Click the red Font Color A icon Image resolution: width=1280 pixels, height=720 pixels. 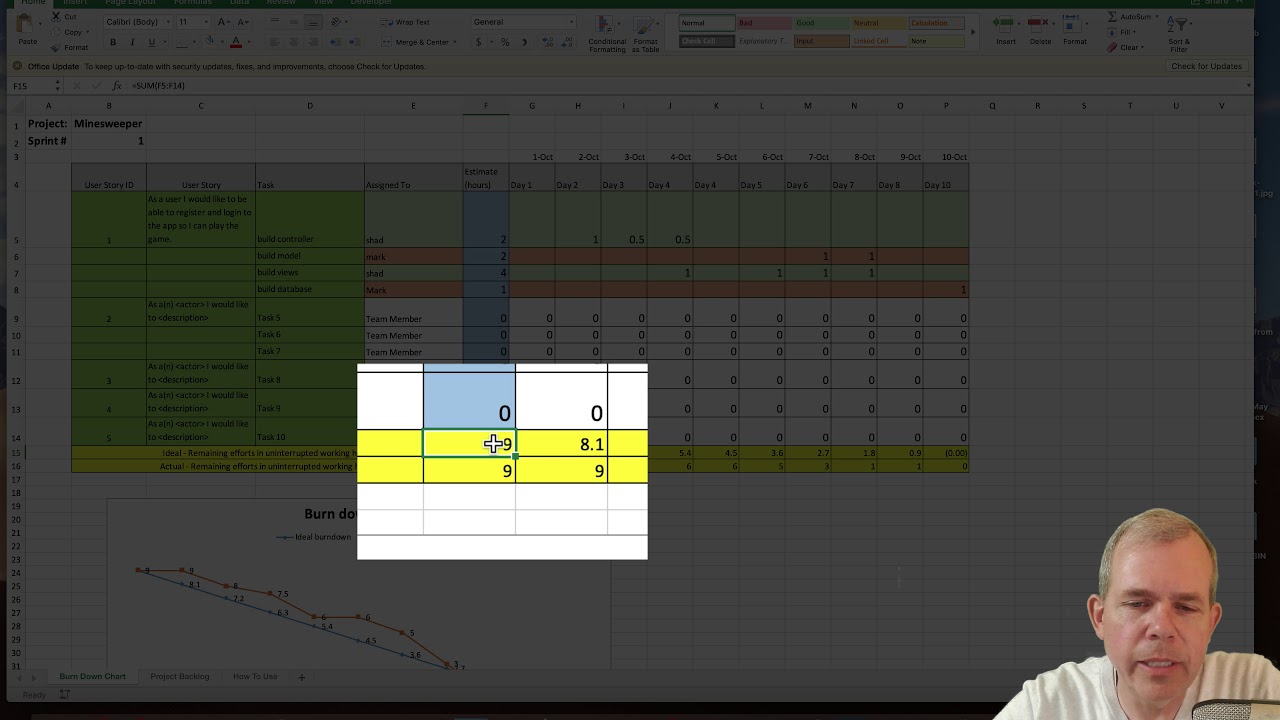point(236,42)
